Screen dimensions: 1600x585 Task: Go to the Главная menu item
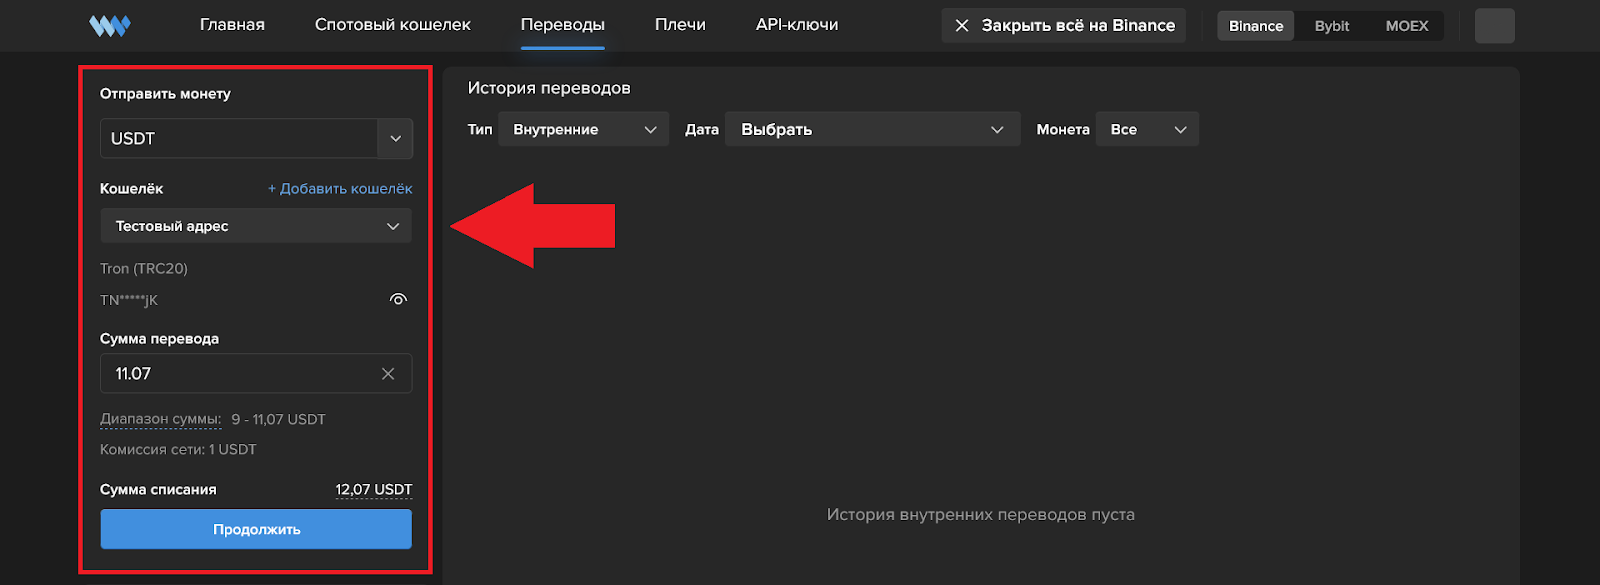[x=232, y=25]
